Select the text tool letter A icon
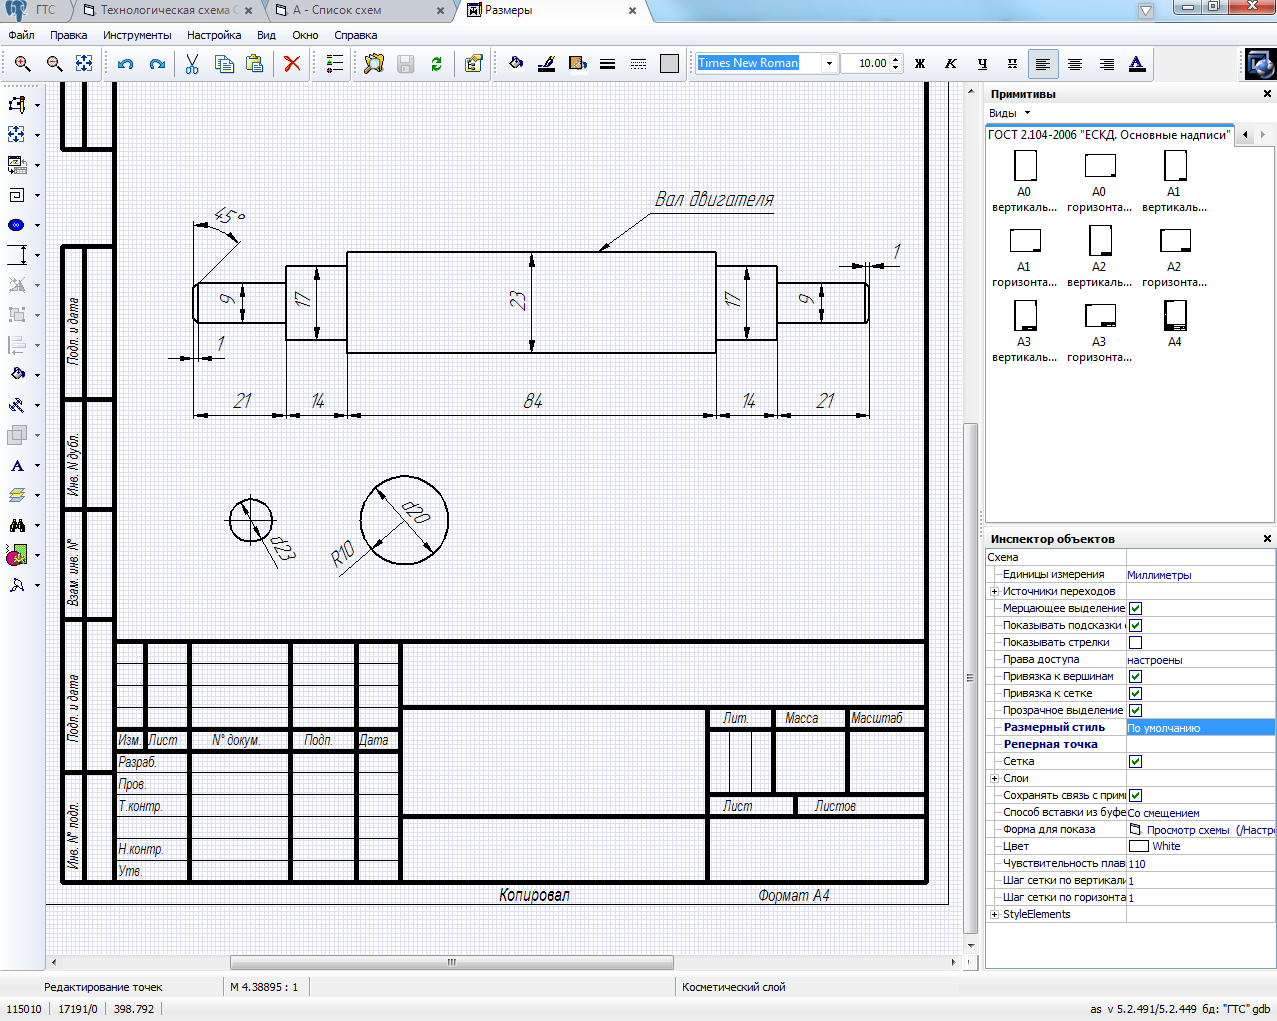Screen dimensions: 1277x1021 click(17, 466)
